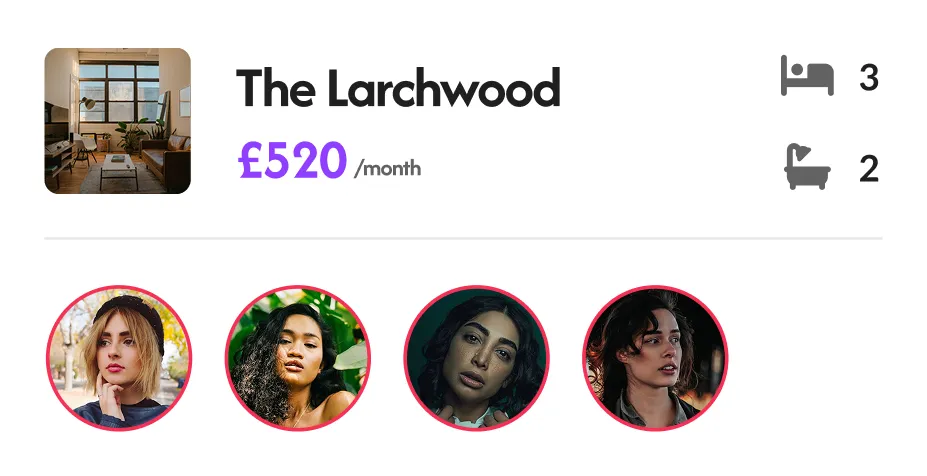The height and width of the screenshot is (476, 927).
Task: Click the bathroom count number 2
Action: tap(869, 169)
